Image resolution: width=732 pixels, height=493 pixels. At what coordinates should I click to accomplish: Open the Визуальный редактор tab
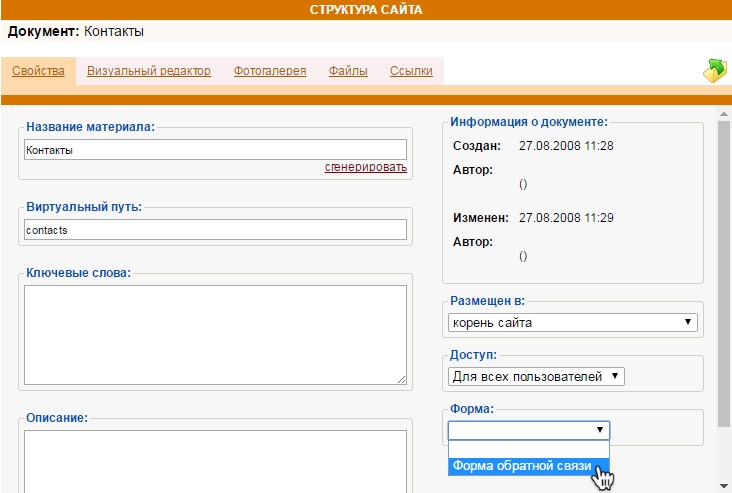[x=149, y=71]
